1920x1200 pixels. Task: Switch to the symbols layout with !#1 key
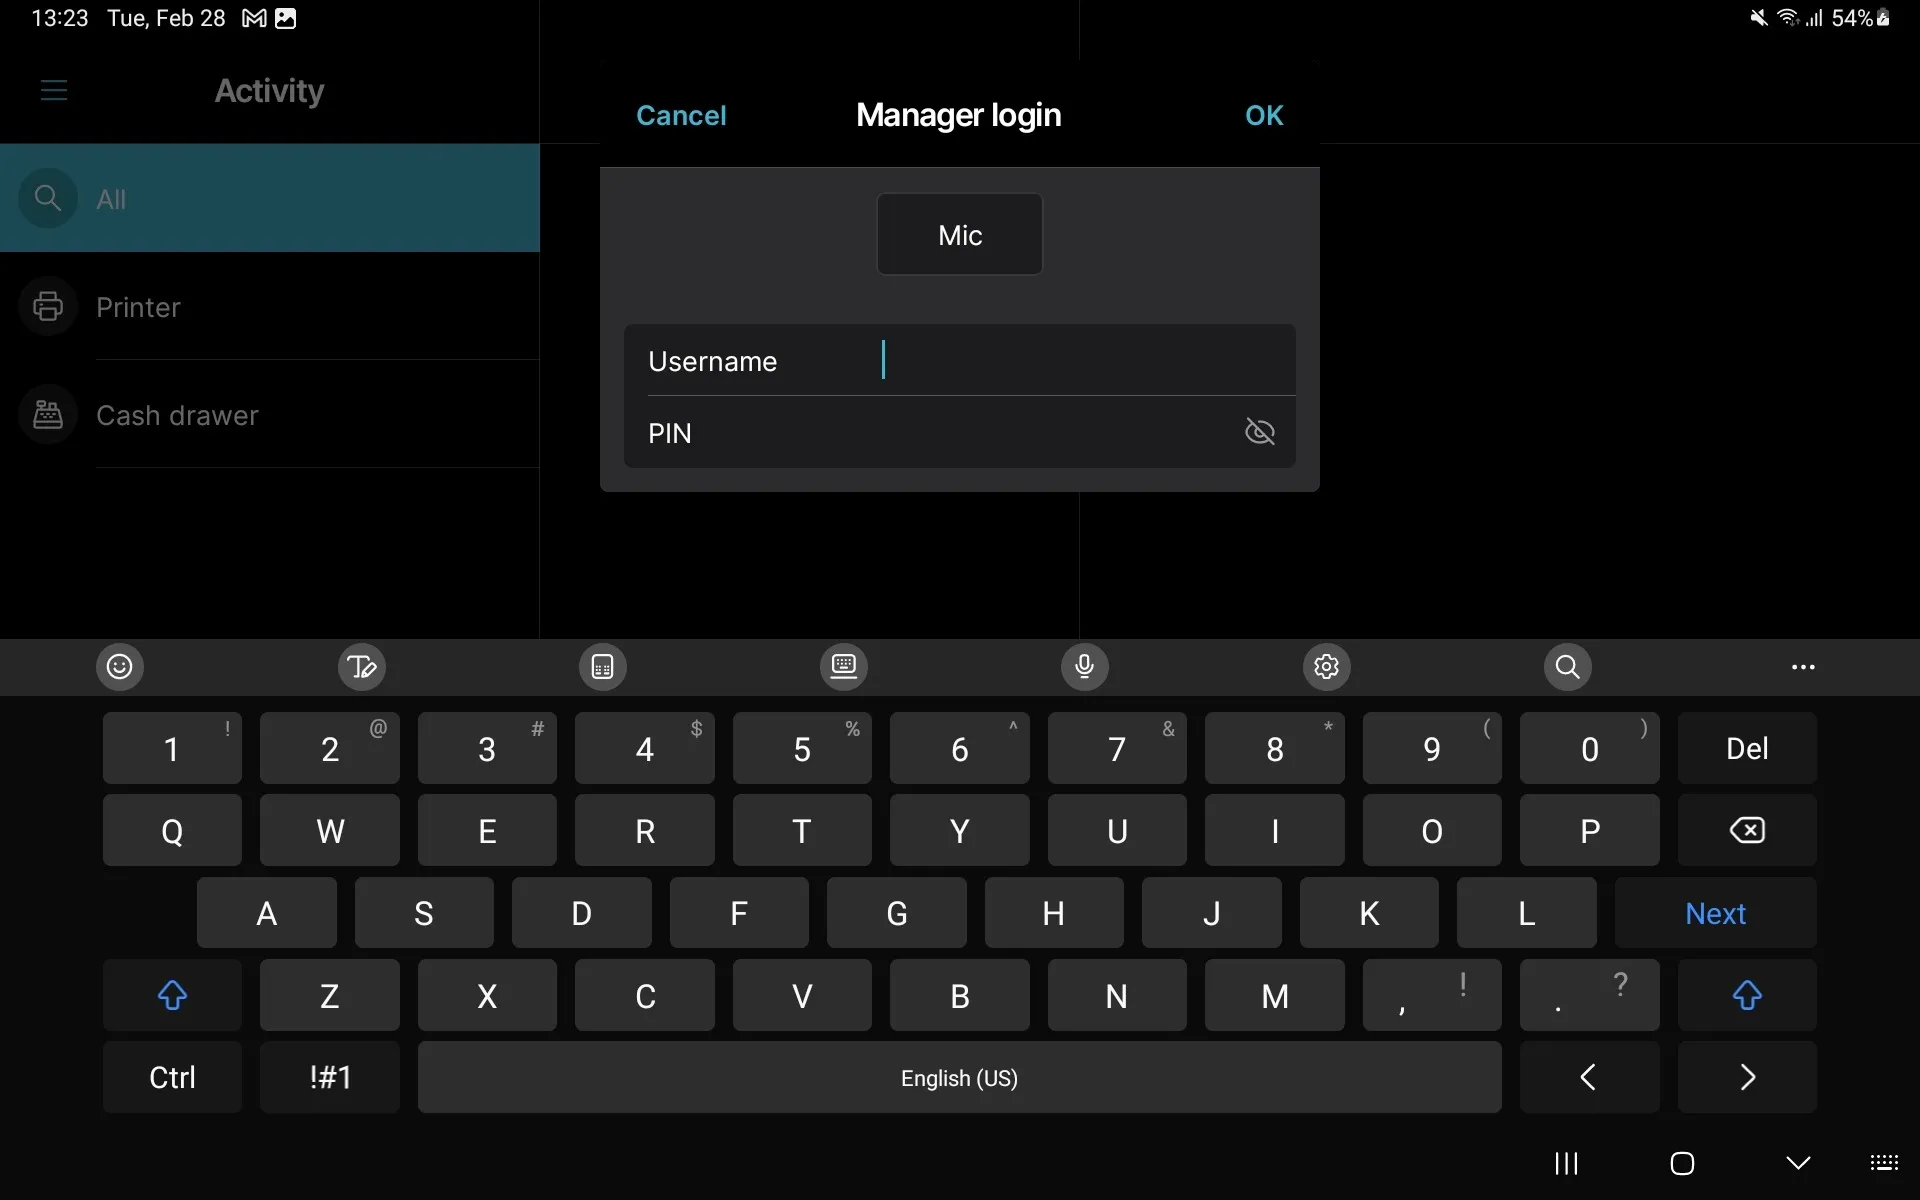pos(328,1077)
